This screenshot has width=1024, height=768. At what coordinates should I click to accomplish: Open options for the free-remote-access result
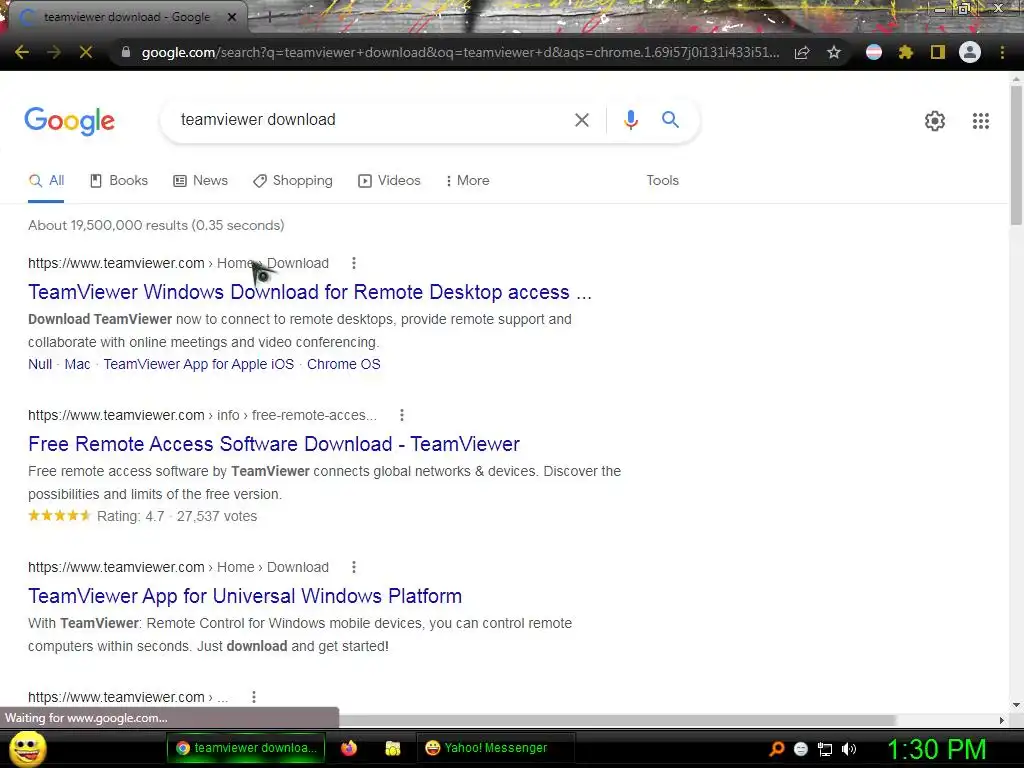click(x=402, y=415)
